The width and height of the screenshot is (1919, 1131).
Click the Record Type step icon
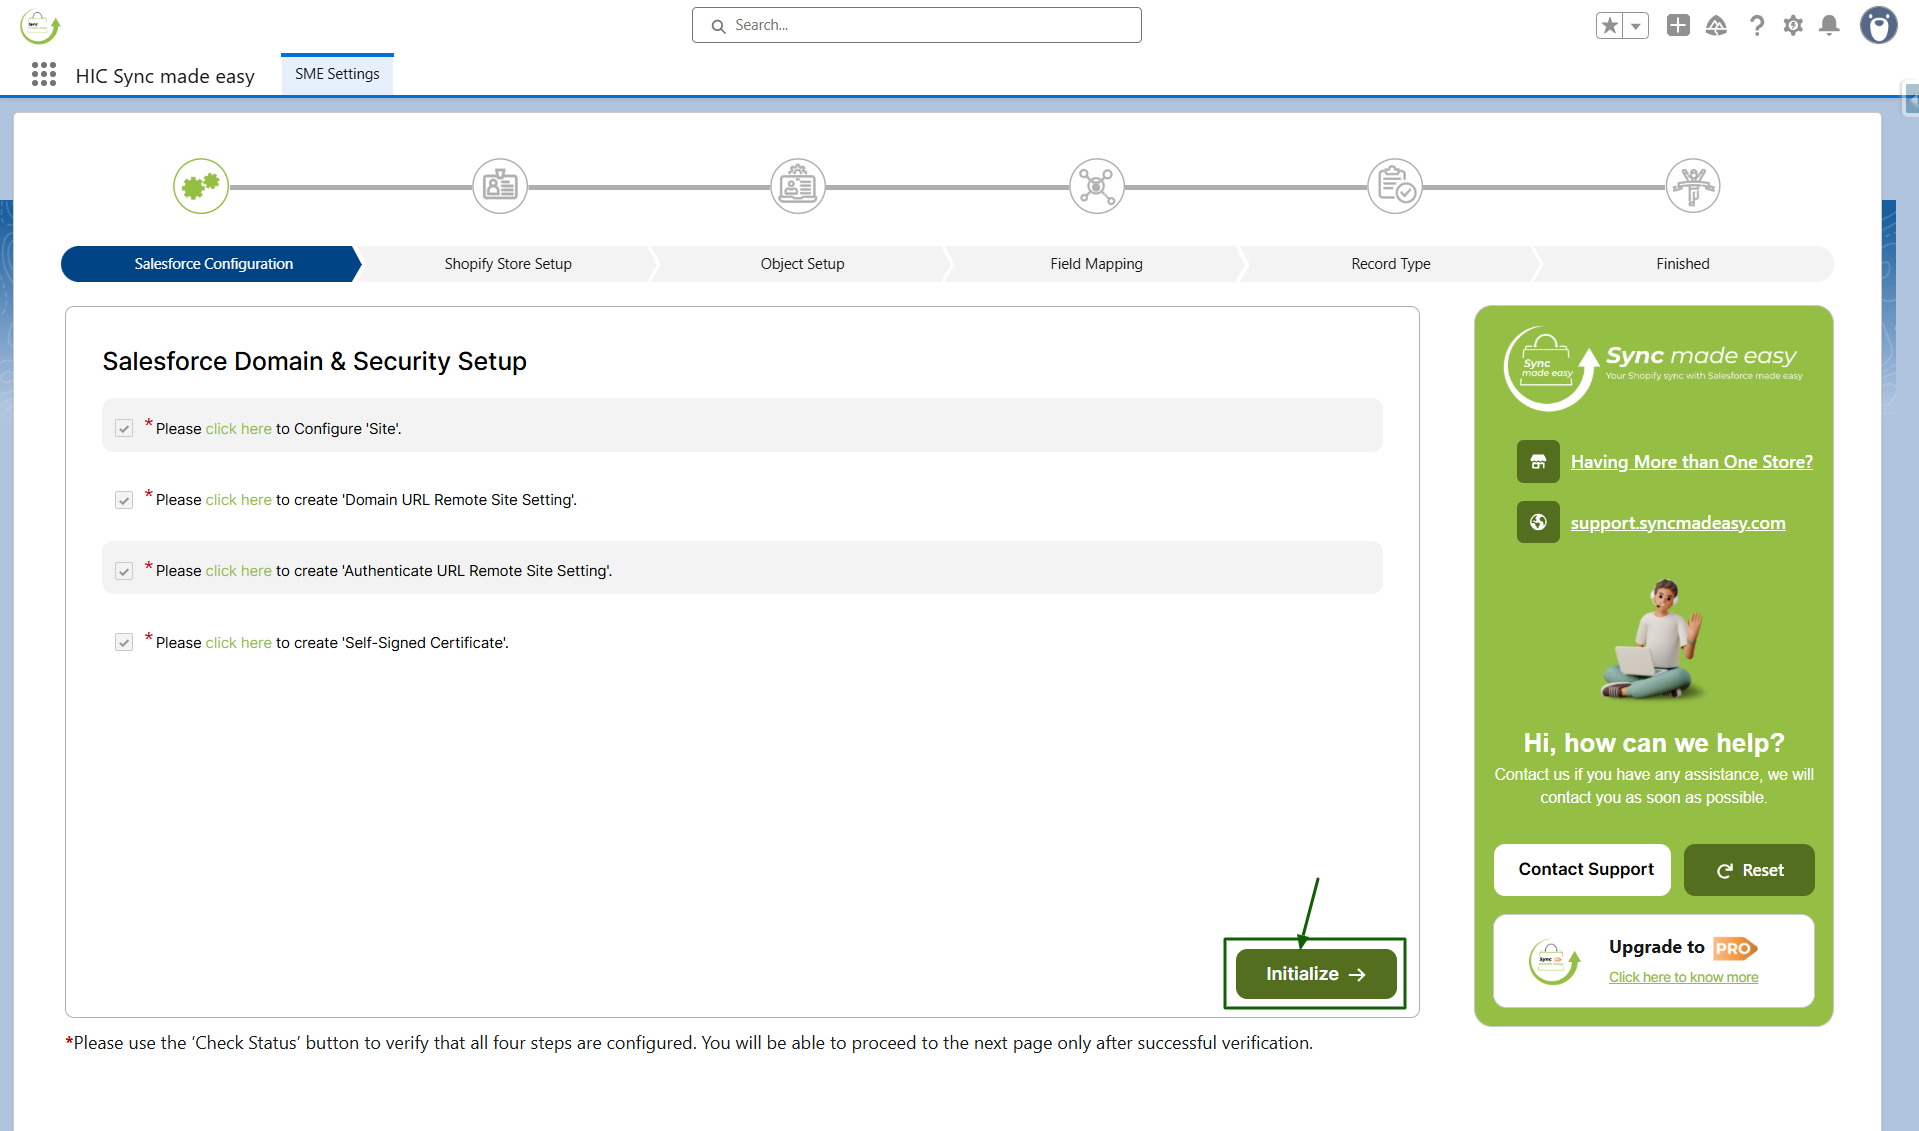1395,186
